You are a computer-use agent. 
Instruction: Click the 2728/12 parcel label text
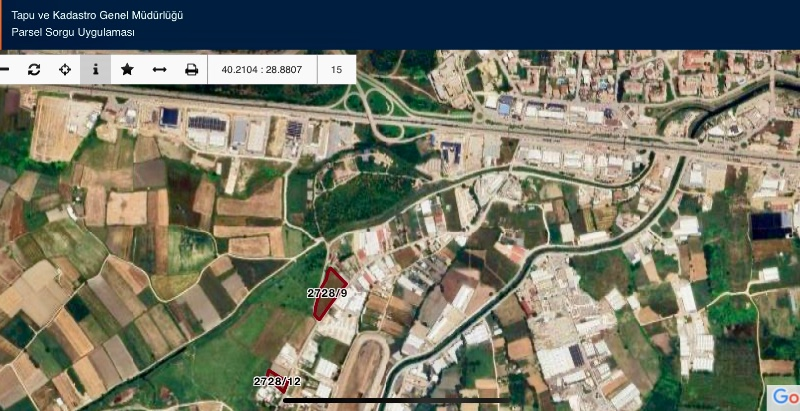point(277,382)
